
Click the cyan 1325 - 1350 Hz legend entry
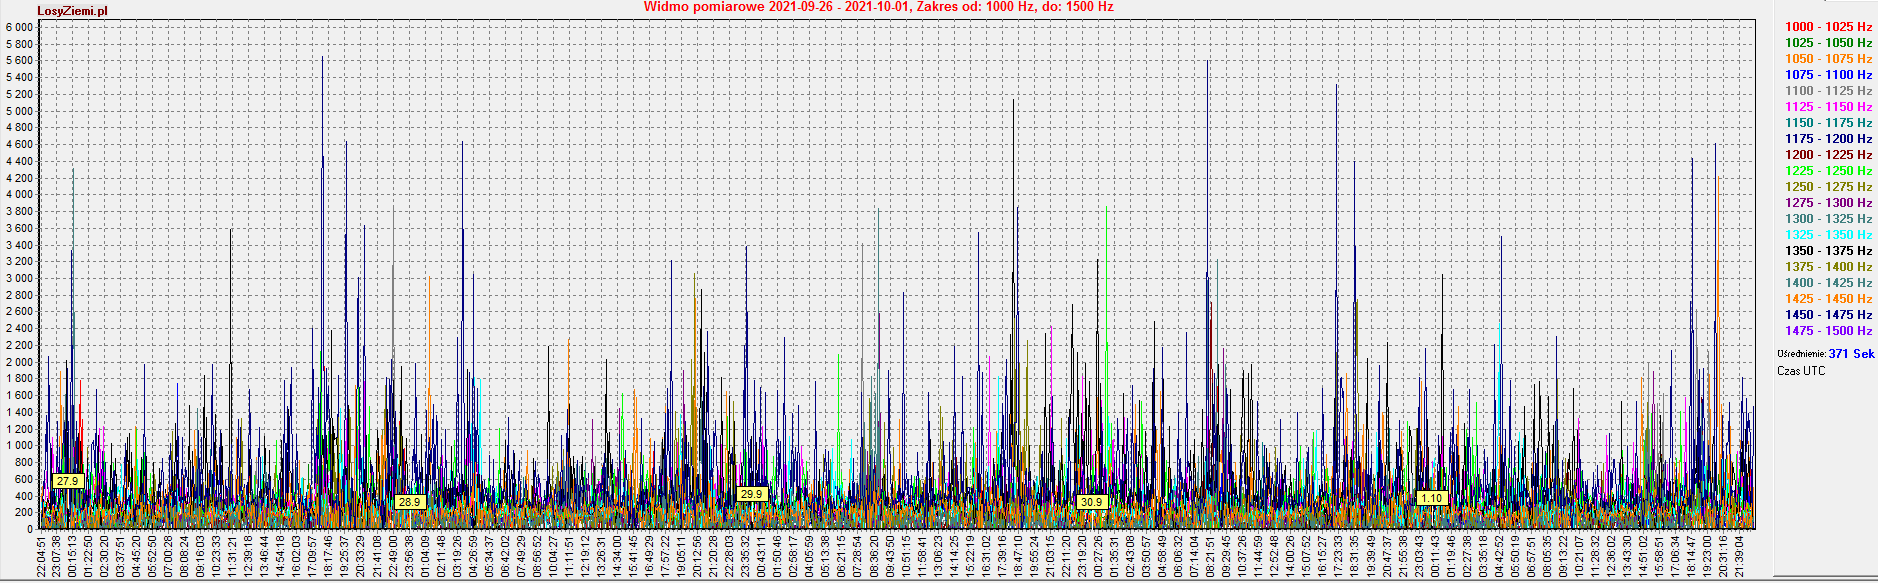click(x=1828, y=235)
